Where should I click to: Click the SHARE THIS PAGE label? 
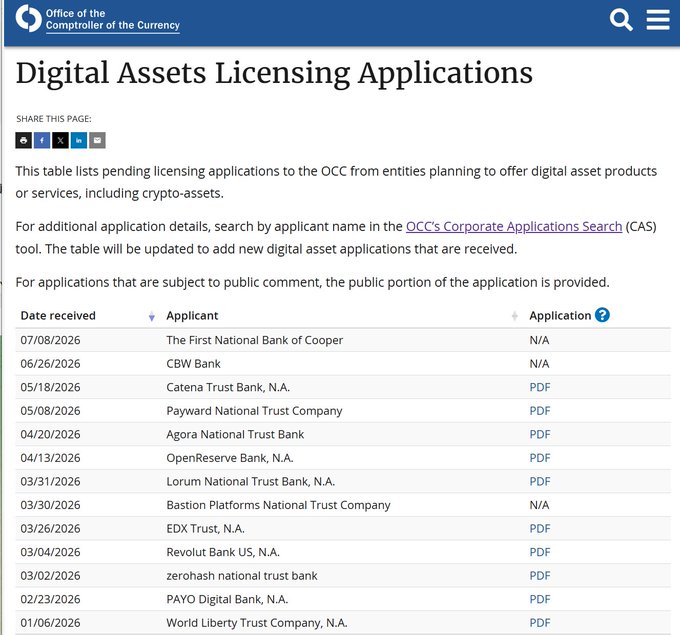click(54, 119)
